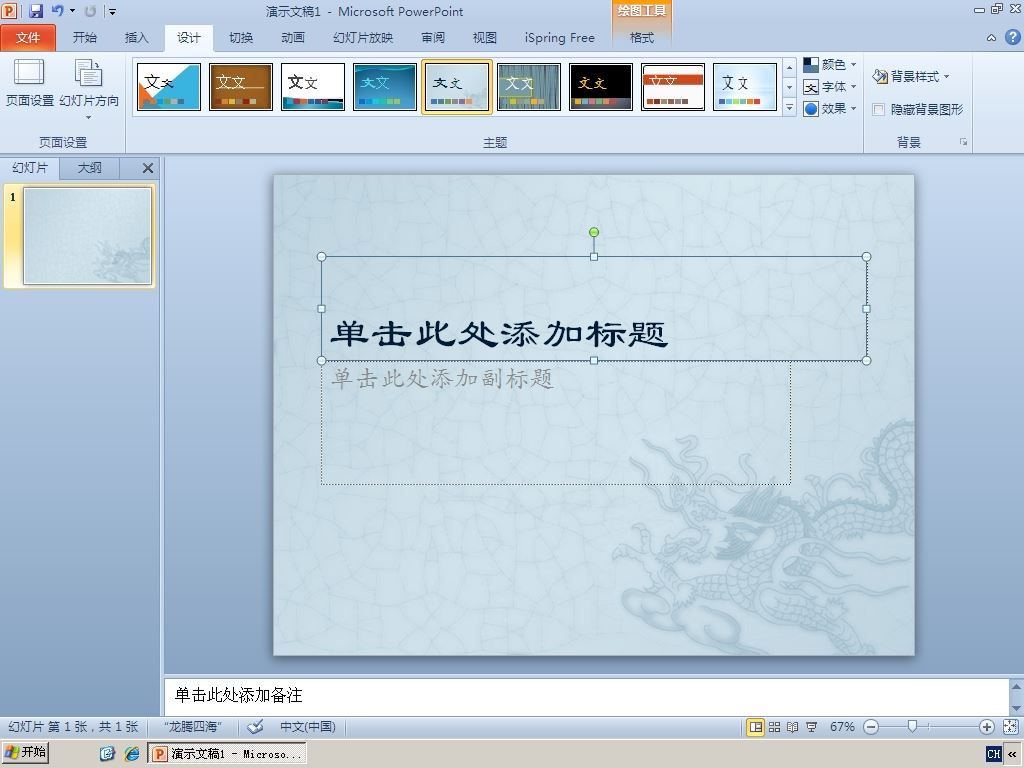1024x768 pixels.
Task: Open PowerPoint Help question mark icon
Action: 1013,37
